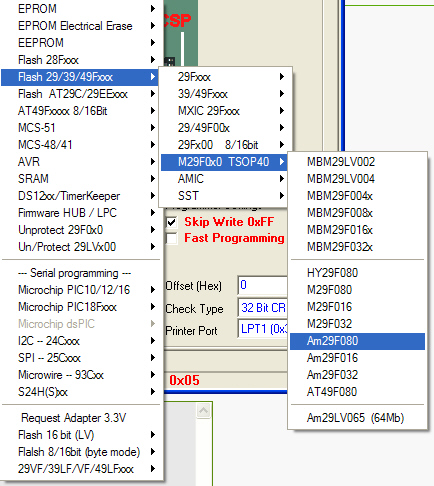Open the Printer Port combo box
This screenshot has height=486, width=434.
coord(263,329)
